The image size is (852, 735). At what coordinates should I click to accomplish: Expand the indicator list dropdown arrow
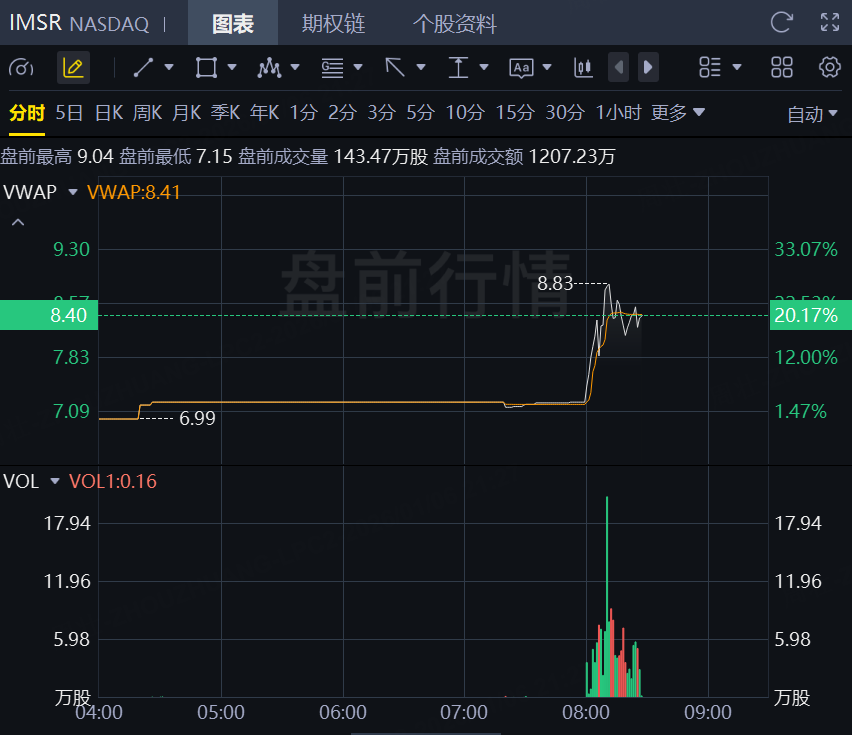(737, 67)
